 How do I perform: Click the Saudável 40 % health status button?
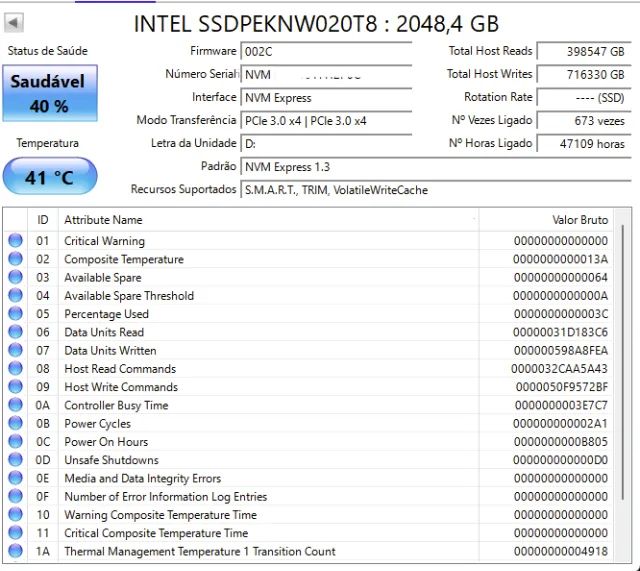(50, 93)
